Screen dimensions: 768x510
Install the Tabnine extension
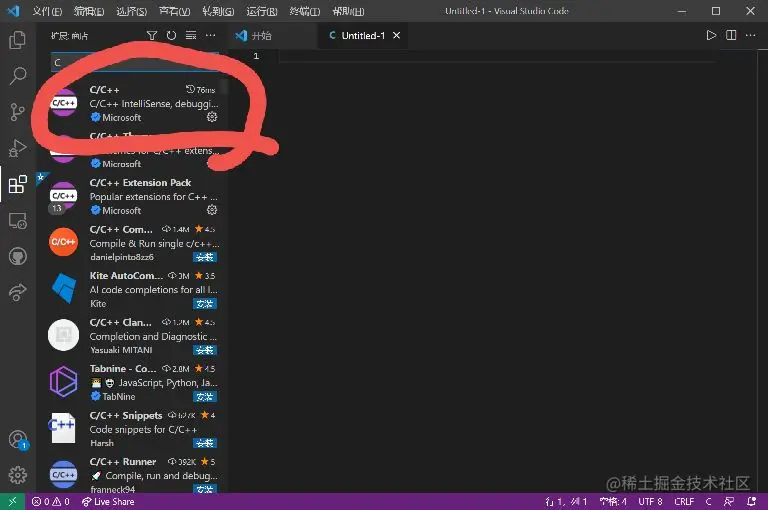205,397
